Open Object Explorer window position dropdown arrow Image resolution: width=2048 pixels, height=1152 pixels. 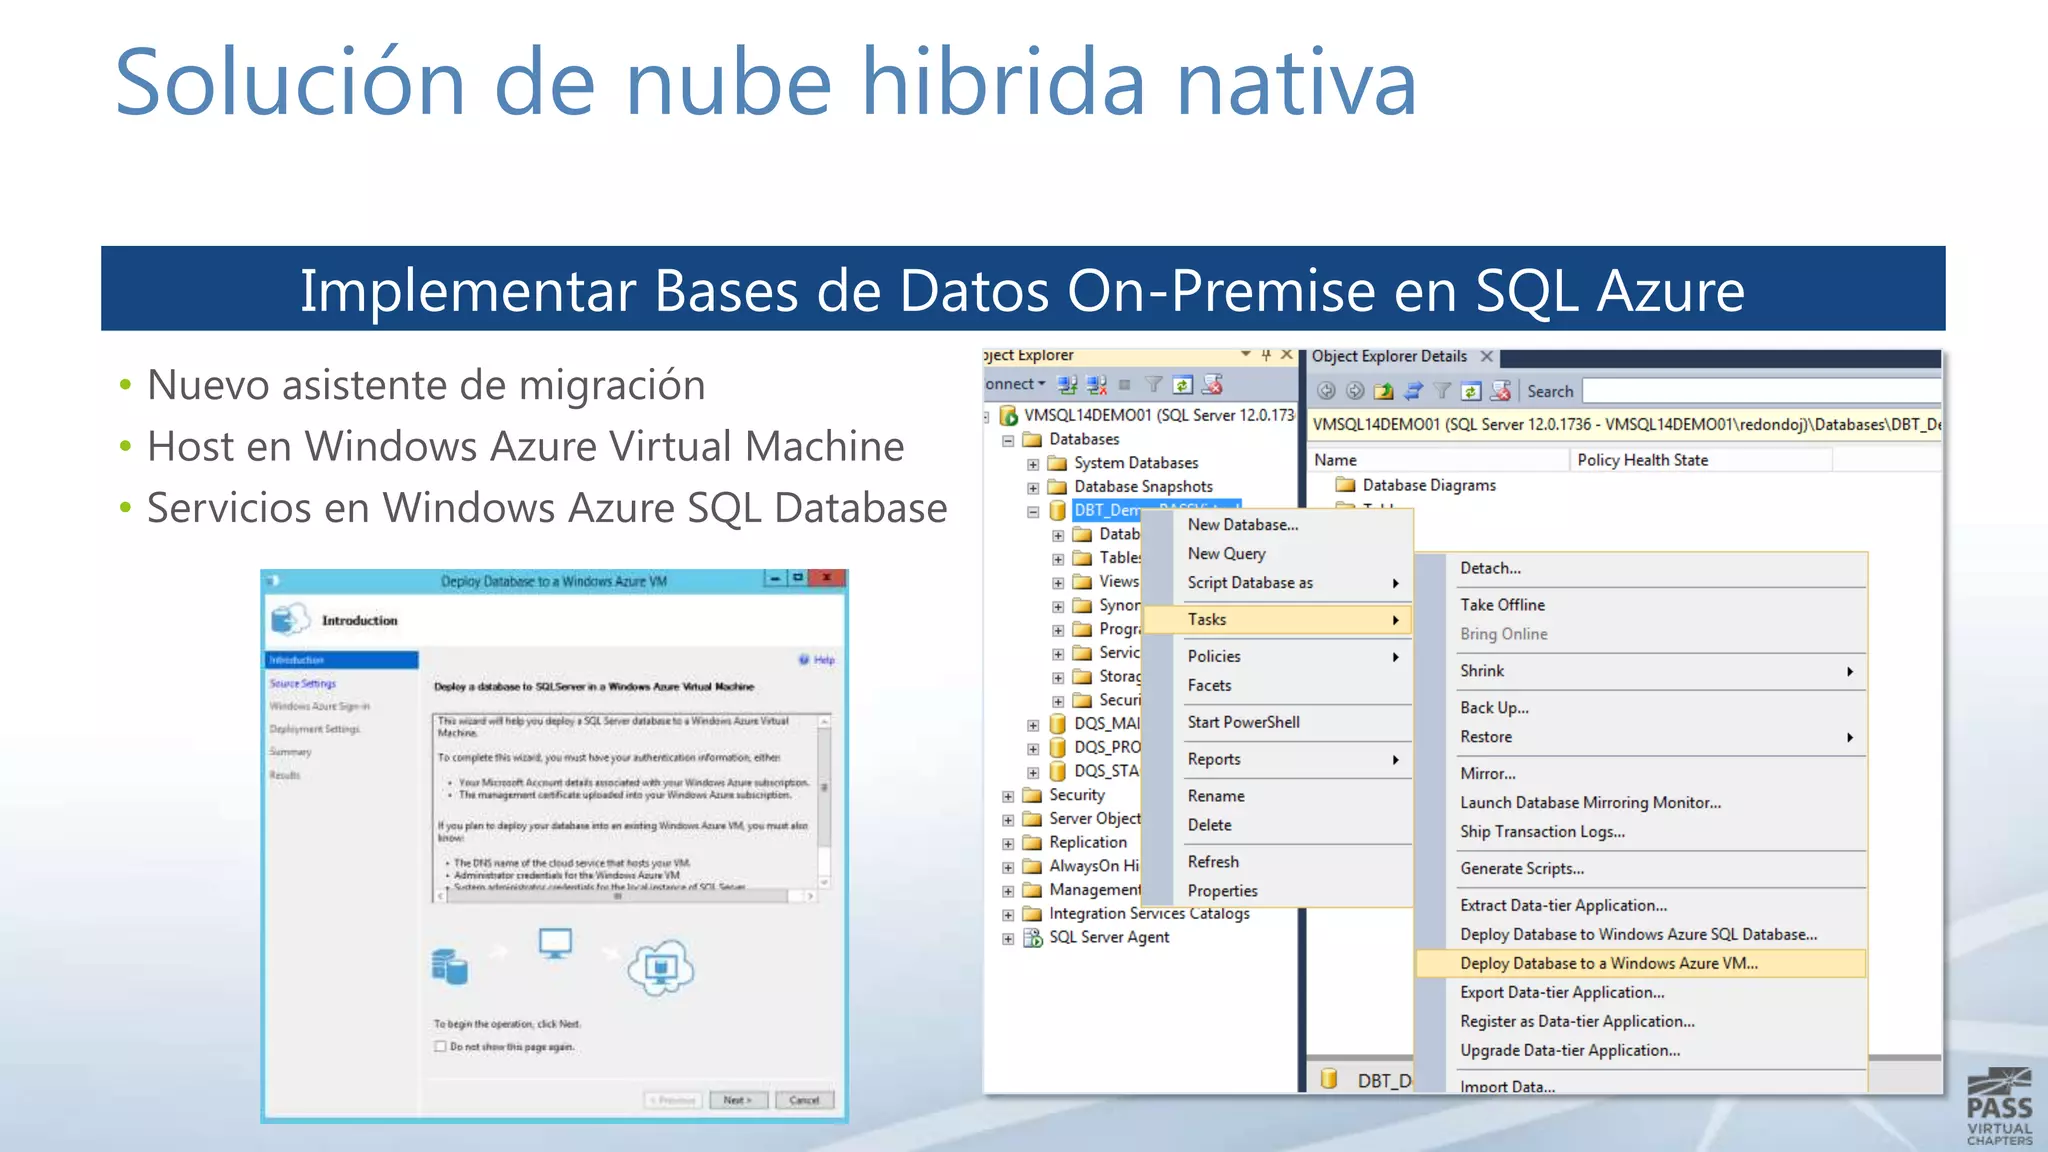[1245, 354]
